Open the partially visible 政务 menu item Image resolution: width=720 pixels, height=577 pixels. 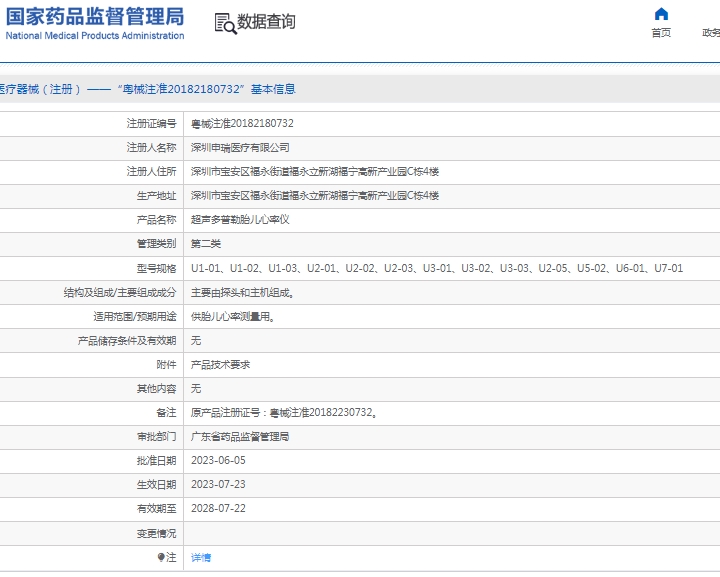pyautogui.click(x=711, y=33)
